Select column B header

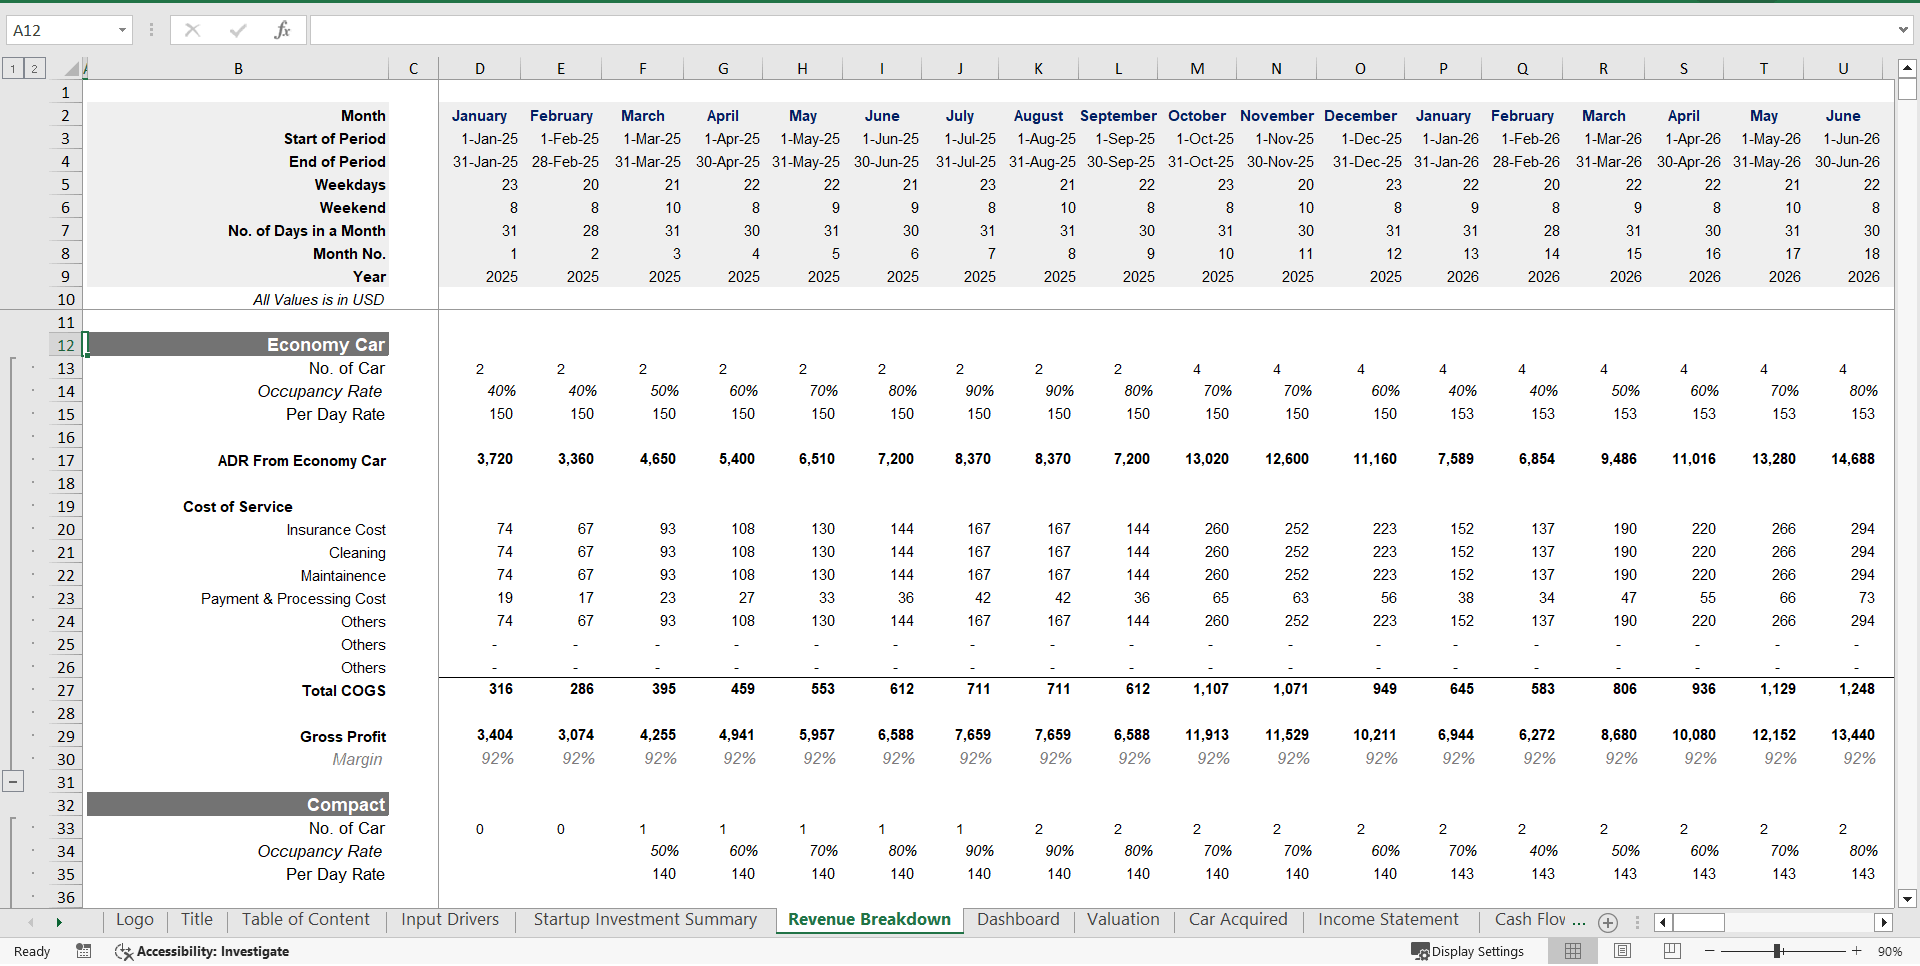click(x=238, y=69)
